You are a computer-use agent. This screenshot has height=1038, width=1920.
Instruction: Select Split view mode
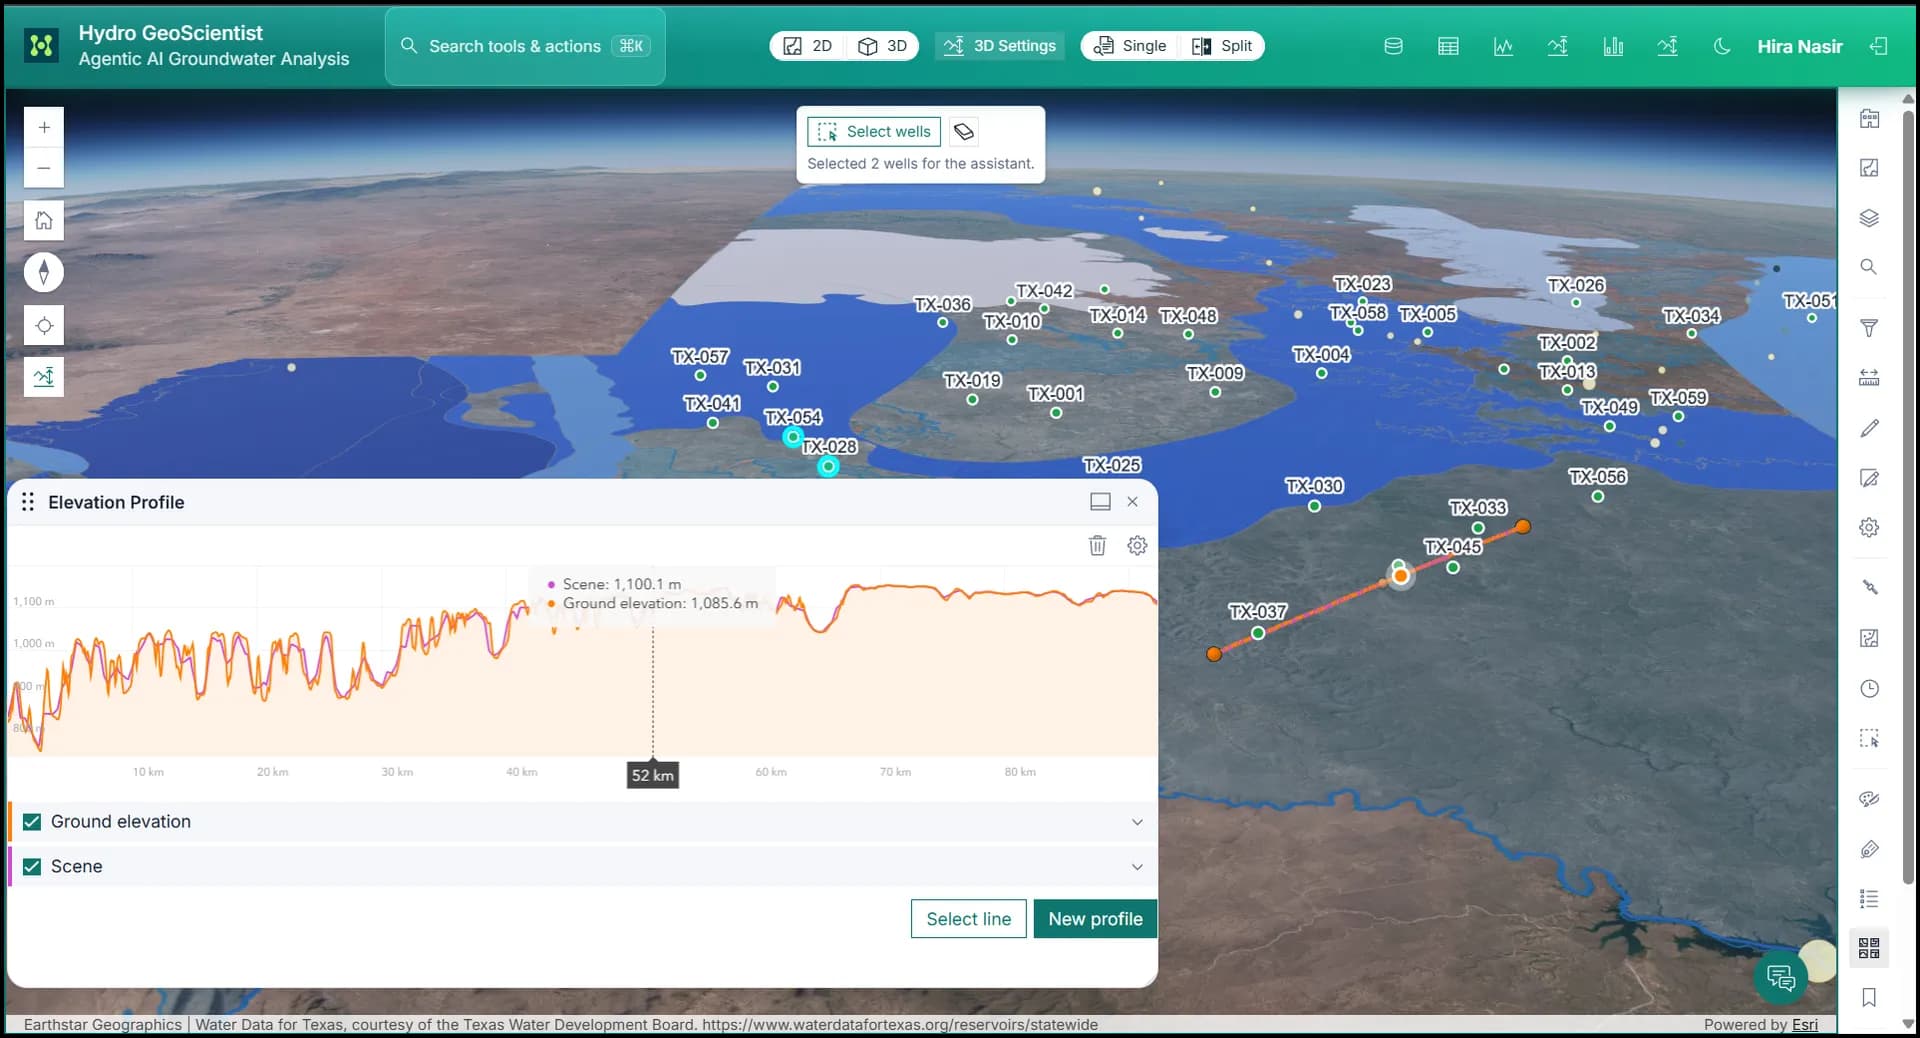[x=1222, y=46]
